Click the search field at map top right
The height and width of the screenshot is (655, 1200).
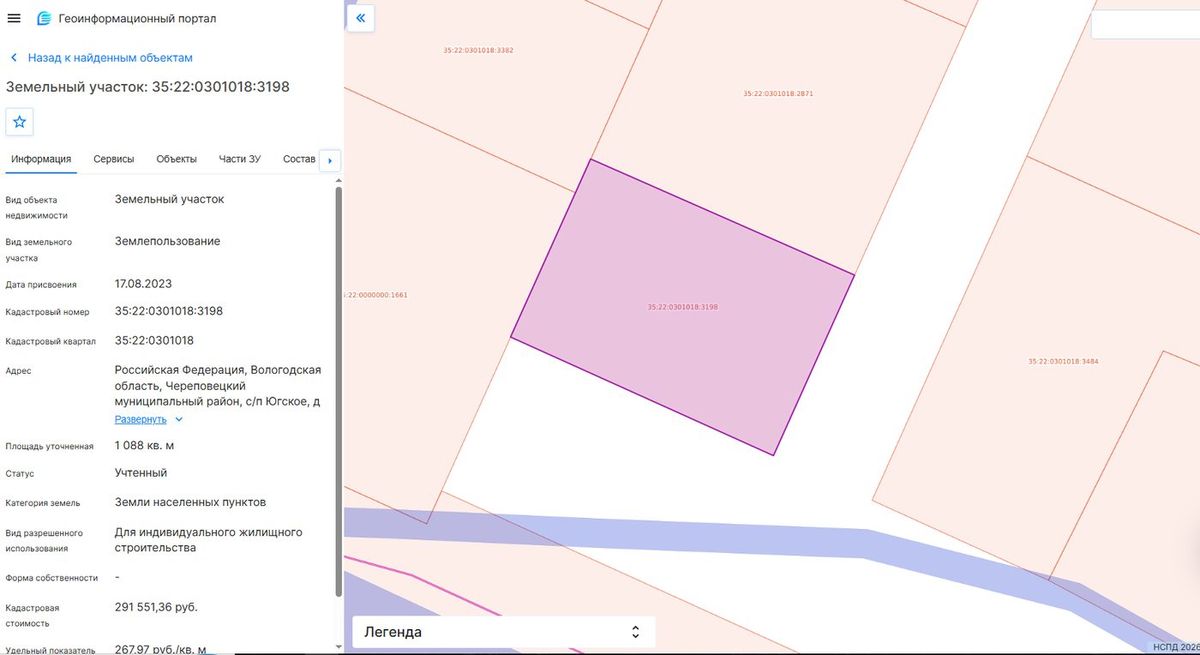pyautogui.click(x=1145, y=25)
